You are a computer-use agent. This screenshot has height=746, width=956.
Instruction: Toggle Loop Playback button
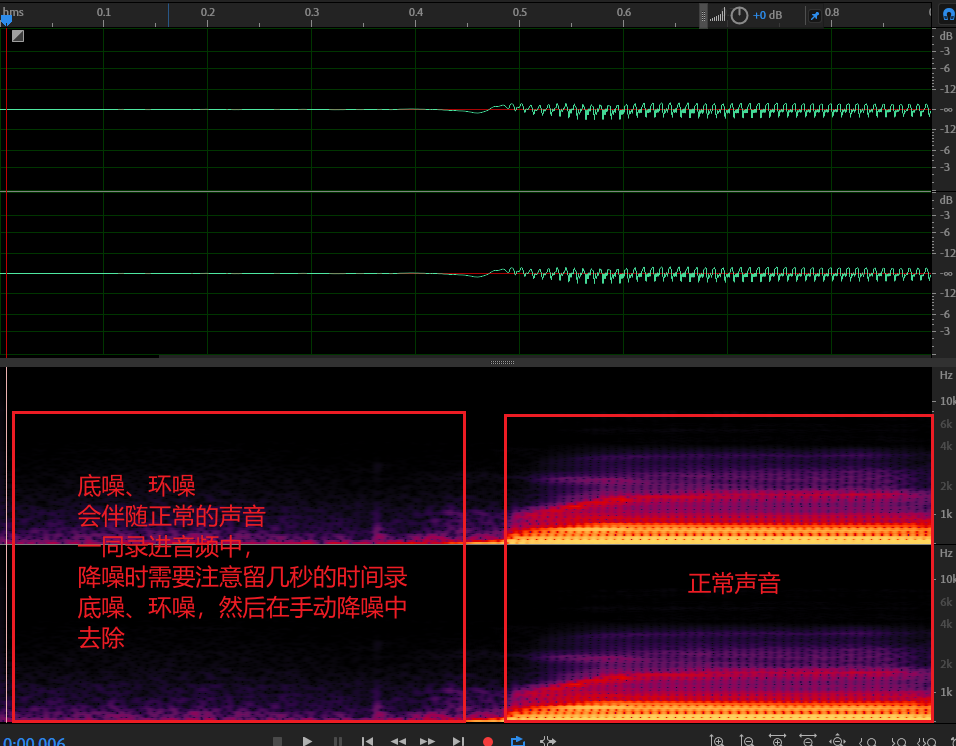(x=518, y=741)
